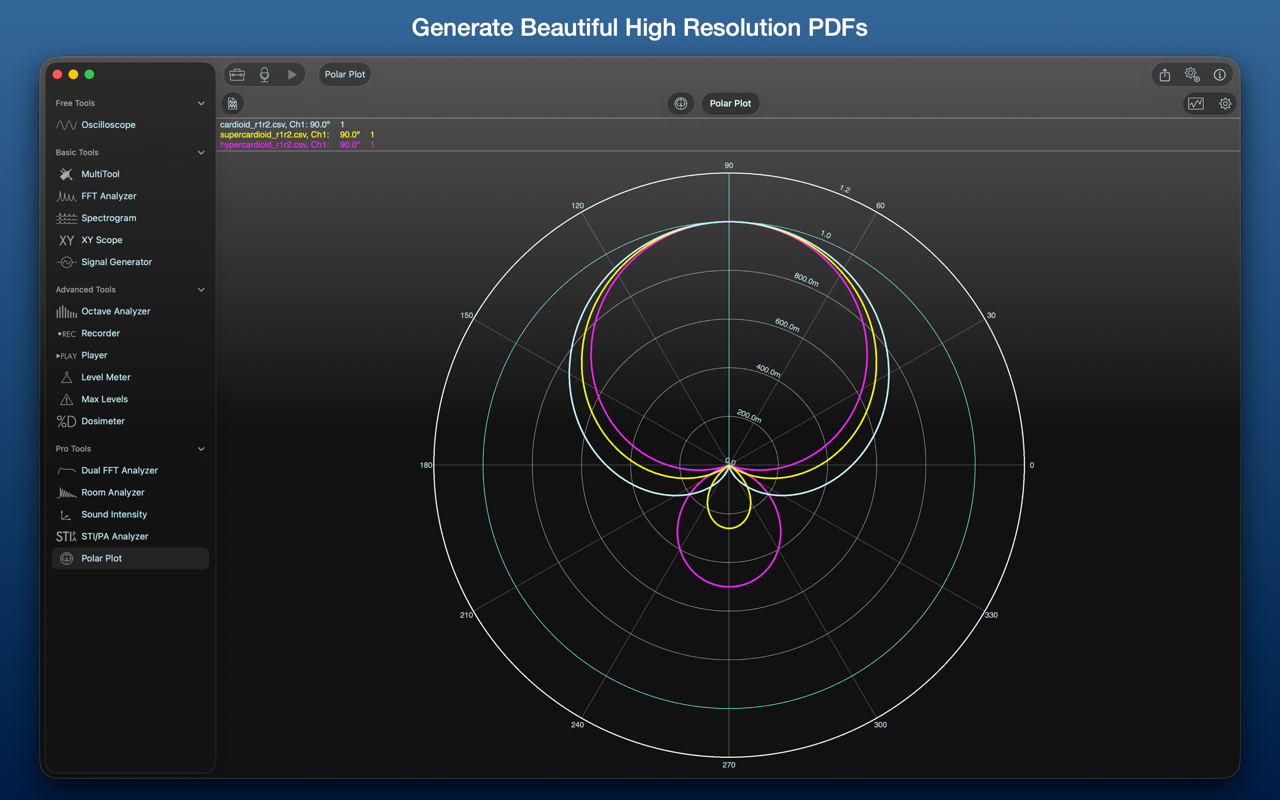Open Sound Intensity tool
The width and height of the screenshot is (1280, 800).
(130, 514)
